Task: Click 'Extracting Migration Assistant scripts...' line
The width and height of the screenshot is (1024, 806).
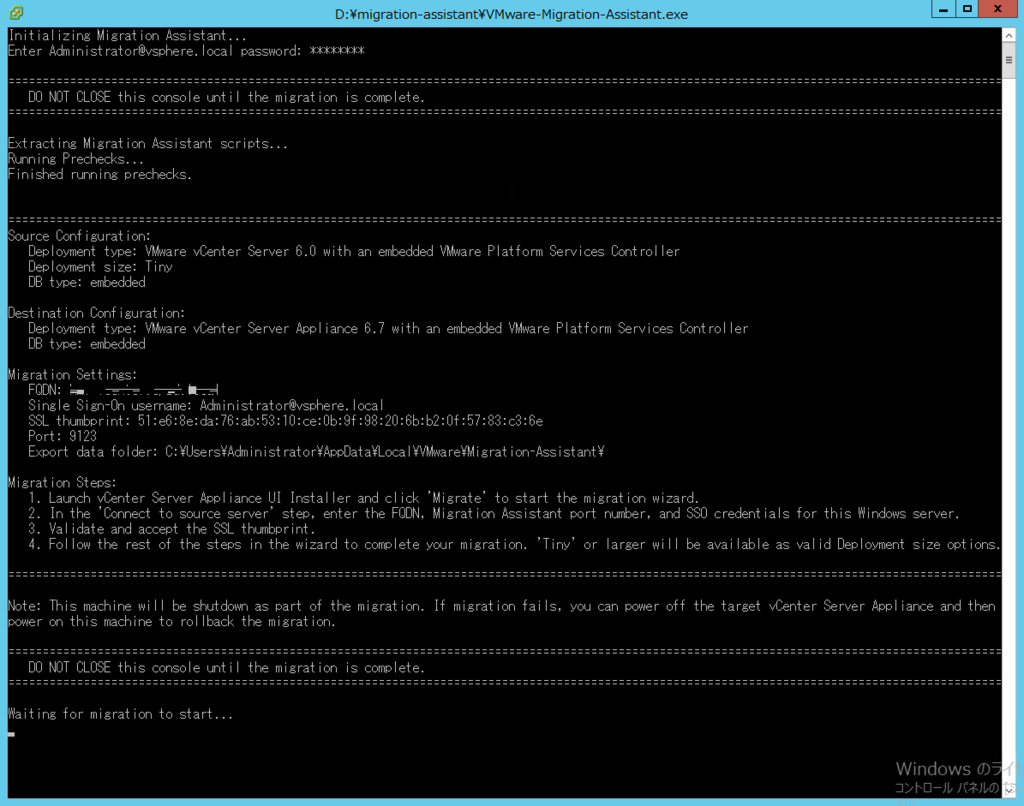Action: point(148,144)
